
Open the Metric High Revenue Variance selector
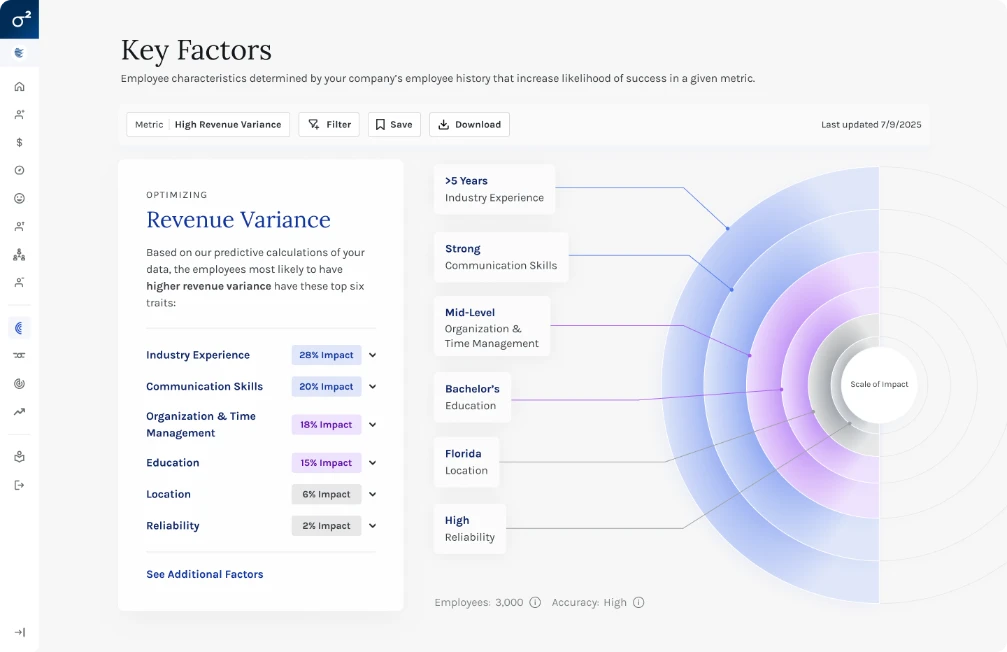tap(208, 125)
